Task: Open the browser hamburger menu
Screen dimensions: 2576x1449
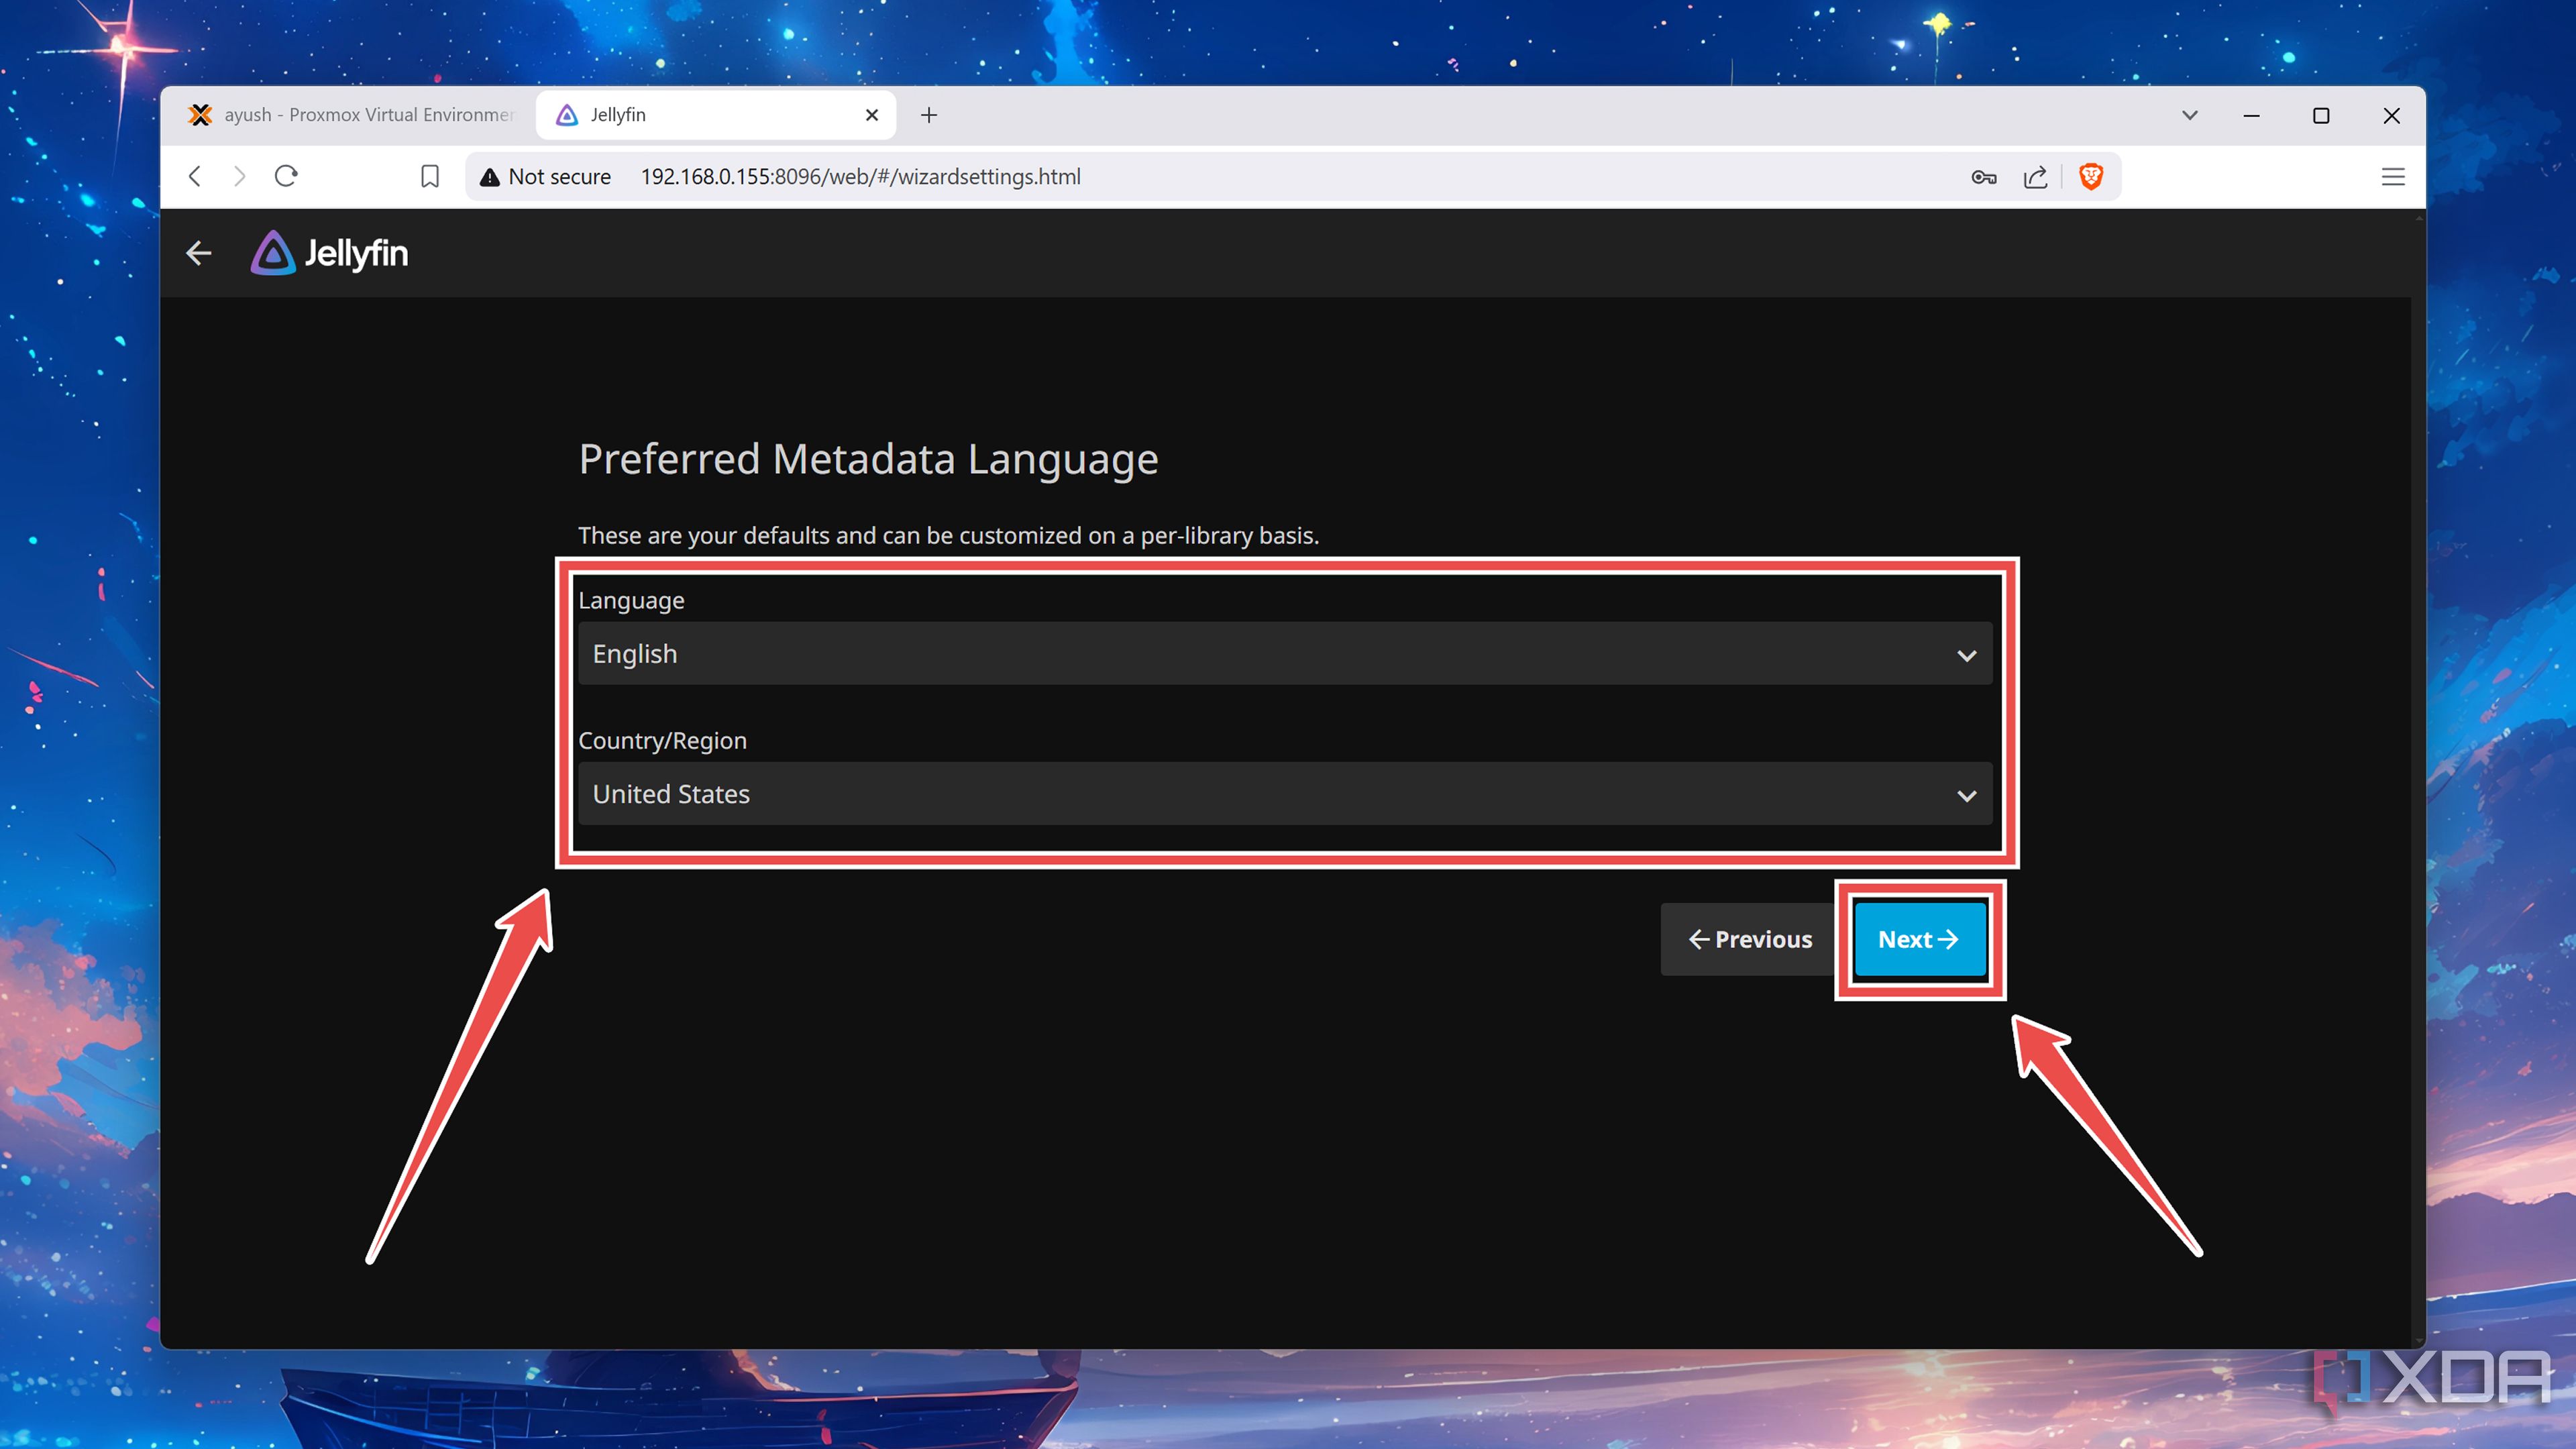Action: 2393,176
